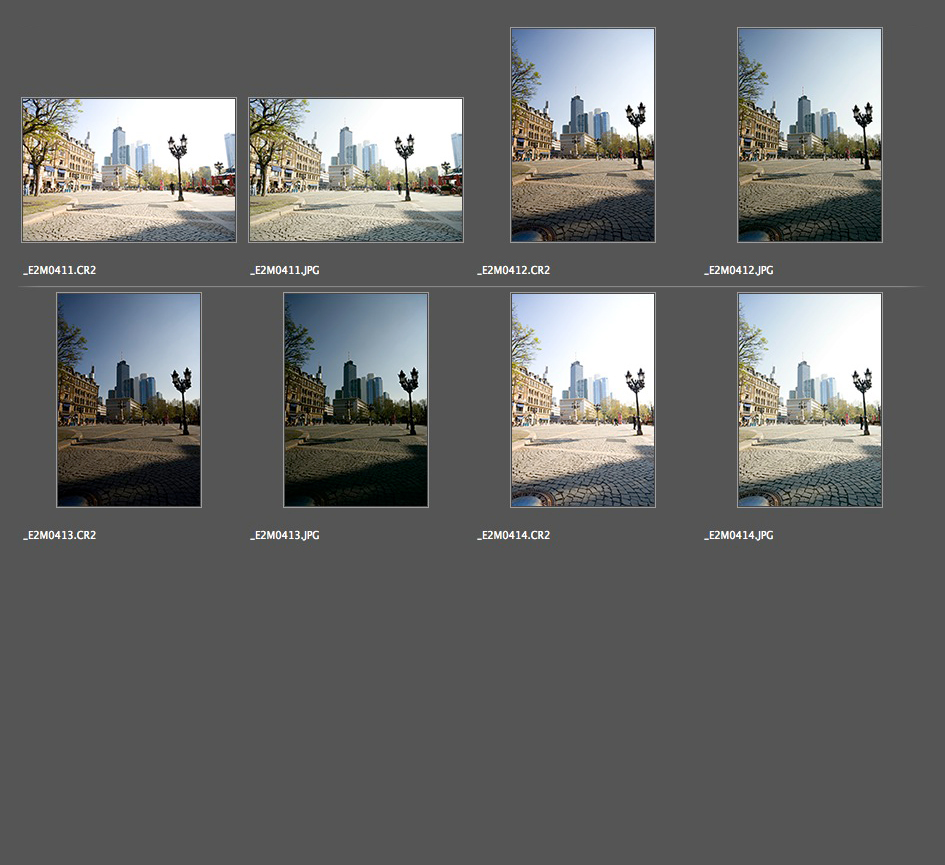Select the _E2M0412.CR2 filename text
This screenshot has width=945, height=865.
point(514,271)
